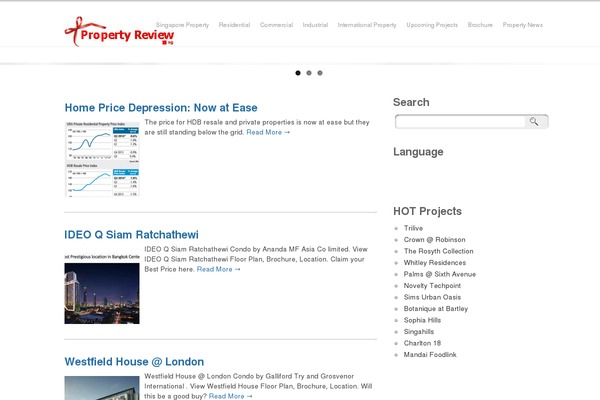Read More on Home Price Depression

268,132
